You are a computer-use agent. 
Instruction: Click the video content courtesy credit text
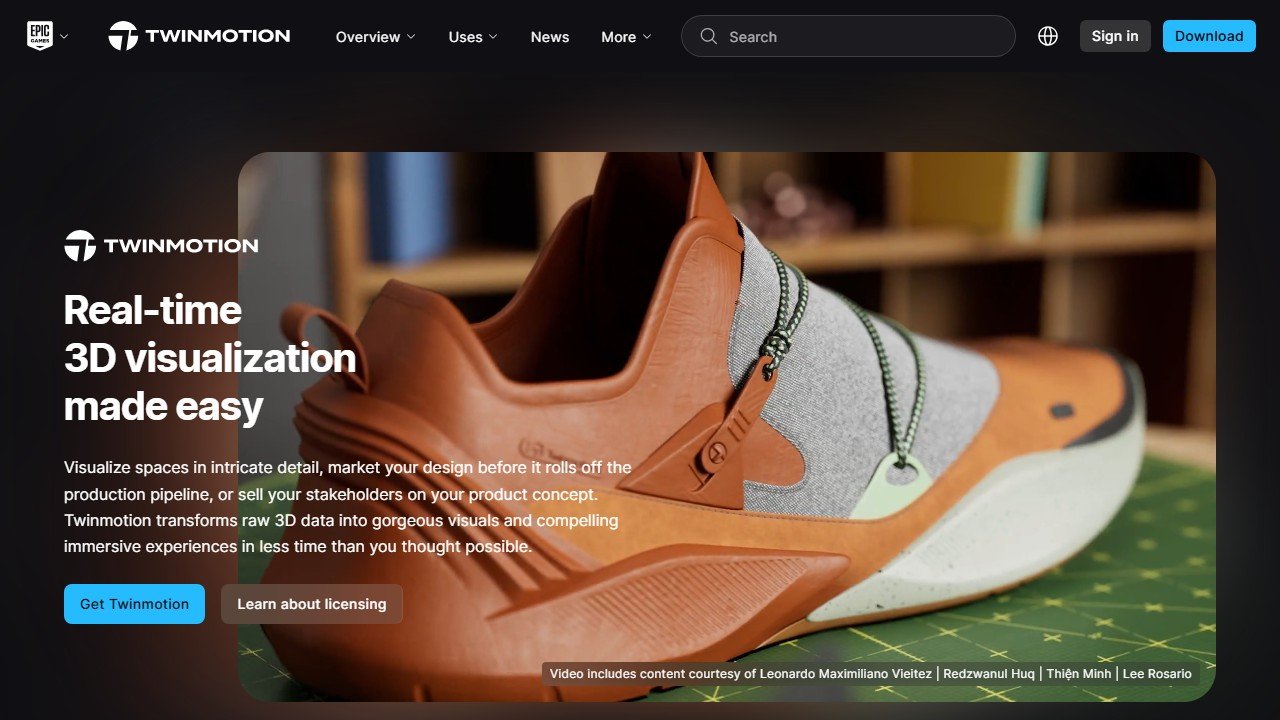(871, 674)
